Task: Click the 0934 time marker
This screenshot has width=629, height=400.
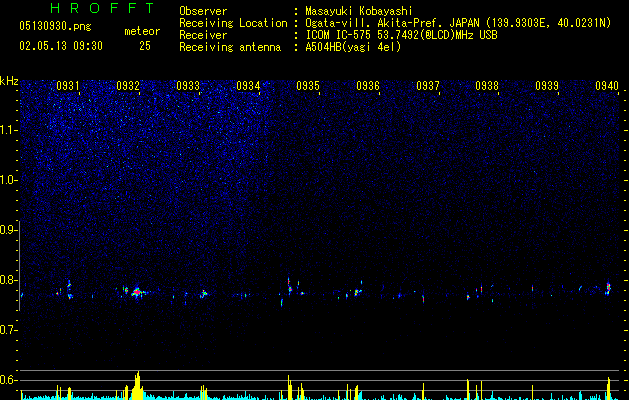Action: [x=248, y=85]
